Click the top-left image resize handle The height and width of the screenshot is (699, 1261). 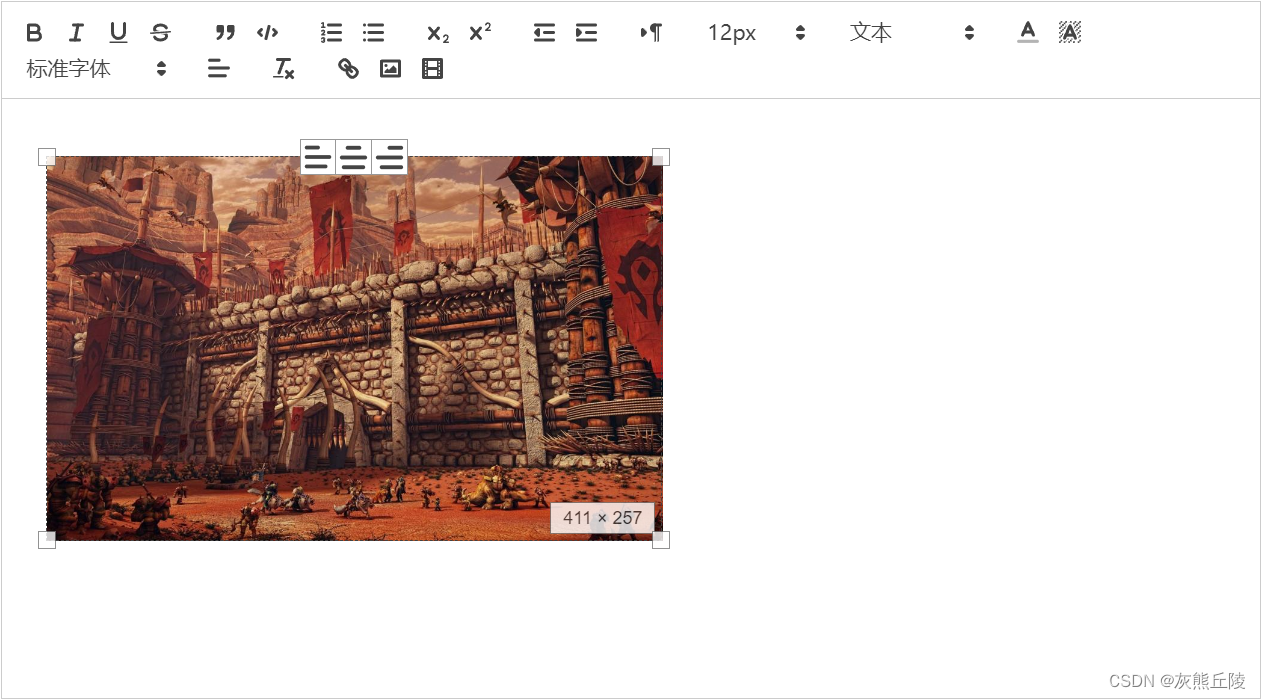click(x=47, y=157)
